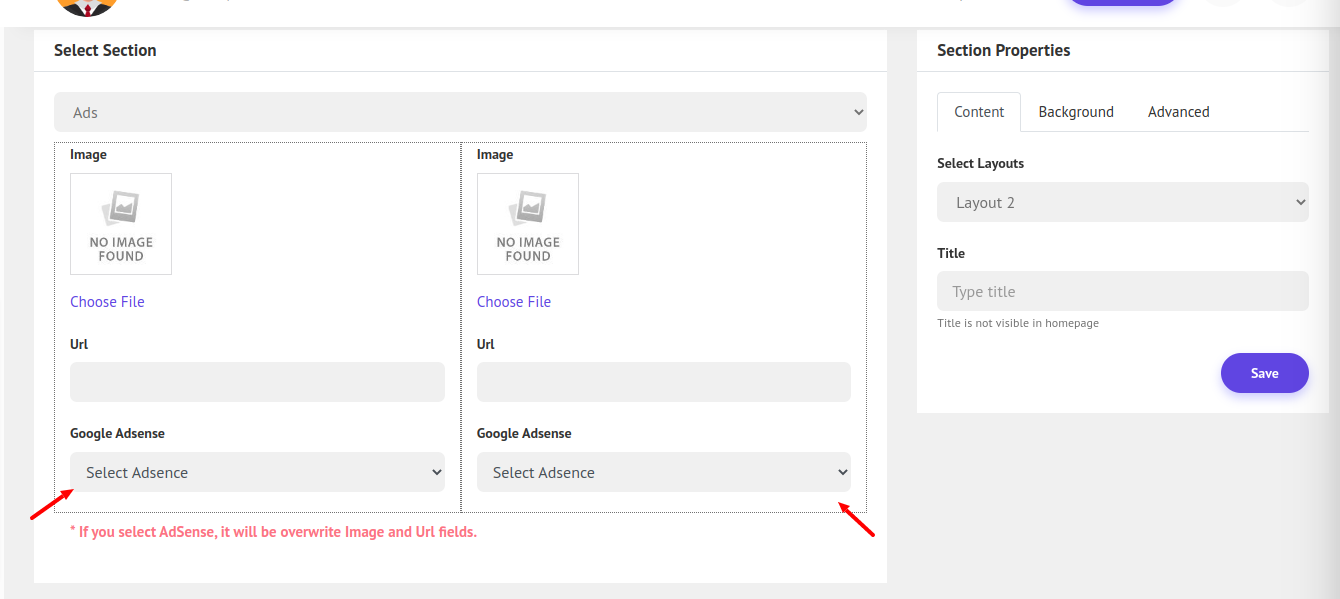Choose a file for the left ad image
The width and height of the screenshot is (1340, 599).
(x=107, y=302)
